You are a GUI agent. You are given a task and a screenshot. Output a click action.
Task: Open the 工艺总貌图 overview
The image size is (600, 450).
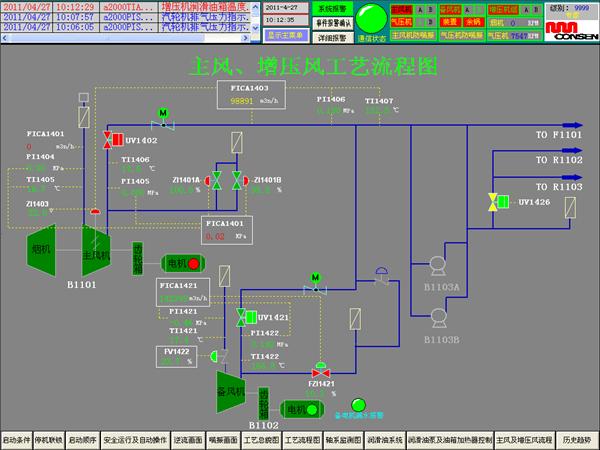click(262, 440)
